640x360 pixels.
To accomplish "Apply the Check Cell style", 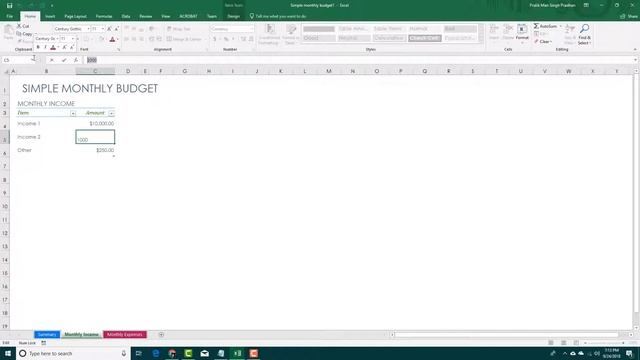I will (x=425, y=38).
